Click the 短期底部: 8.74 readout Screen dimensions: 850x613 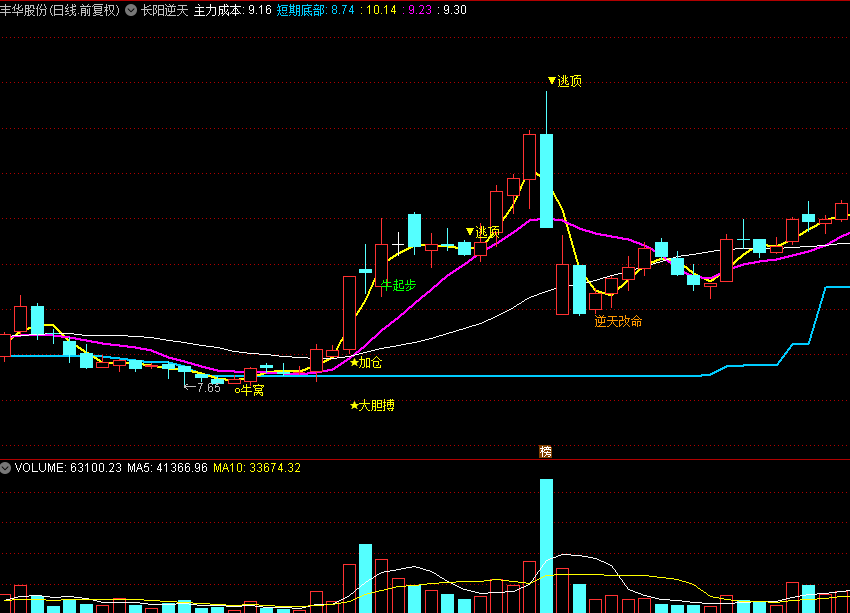[315, 10]
